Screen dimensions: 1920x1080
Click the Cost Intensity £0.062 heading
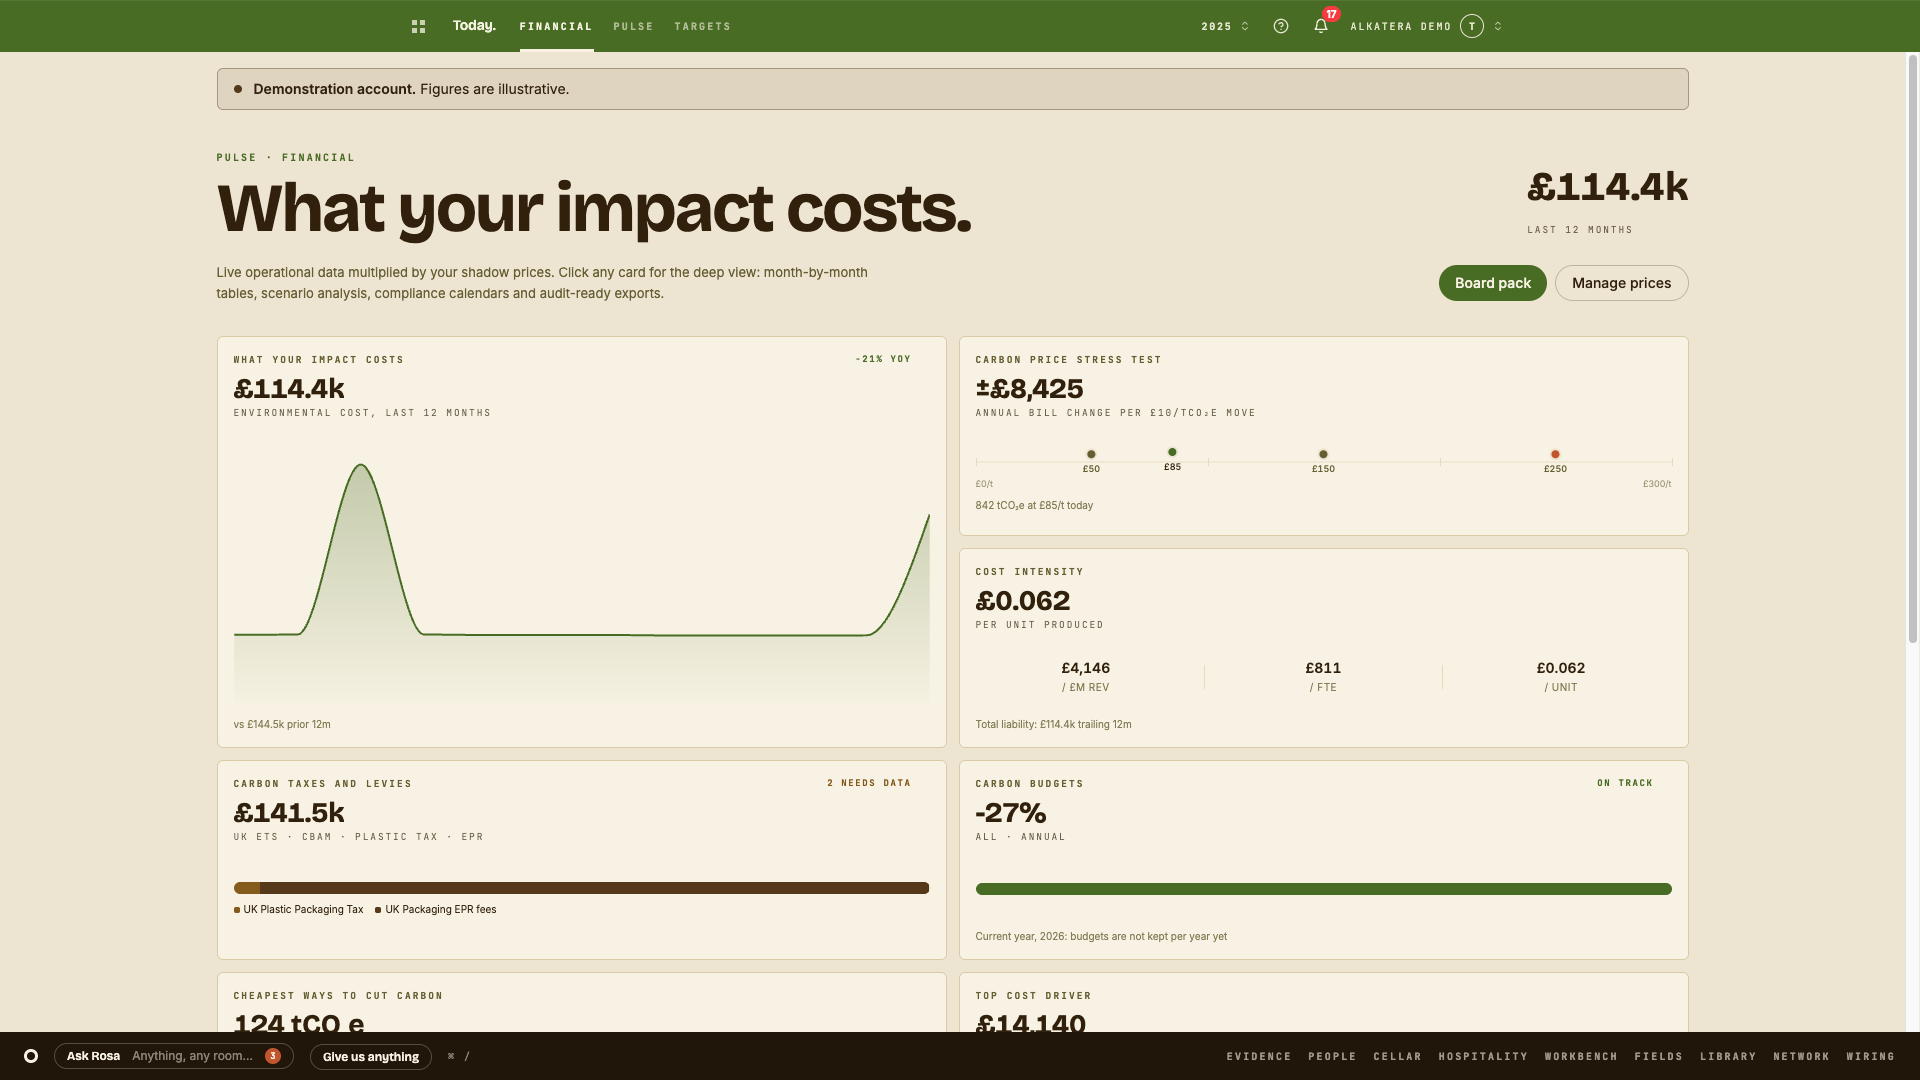(1022, 601)
